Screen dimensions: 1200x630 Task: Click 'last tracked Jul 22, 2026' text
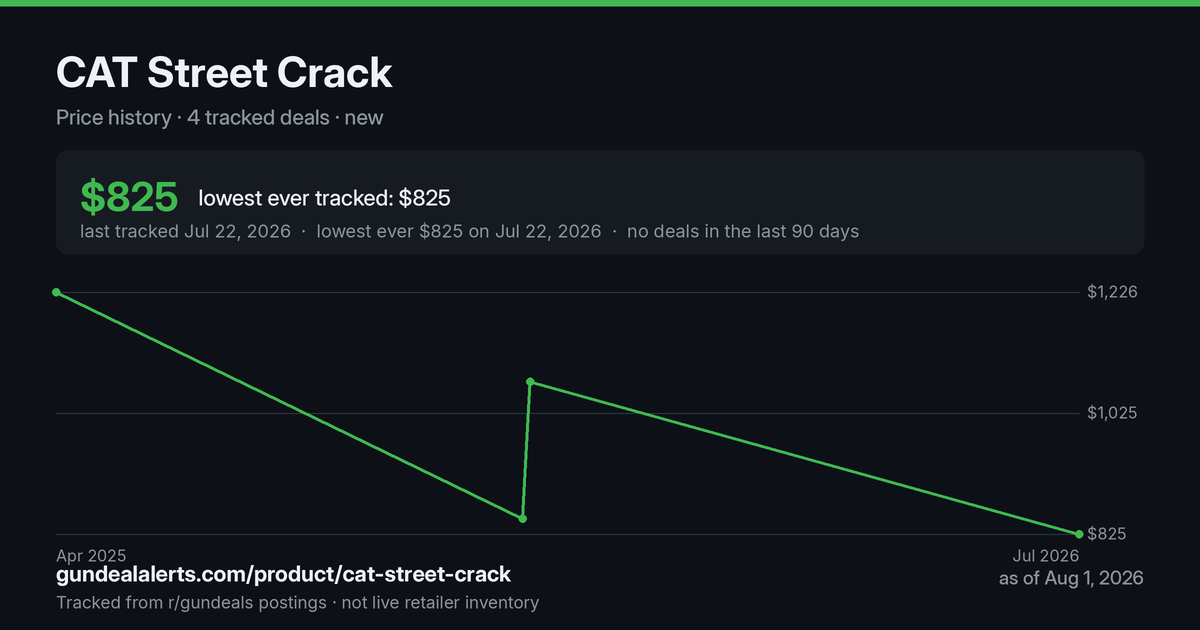pyautogui.click(x=185, y=231)
